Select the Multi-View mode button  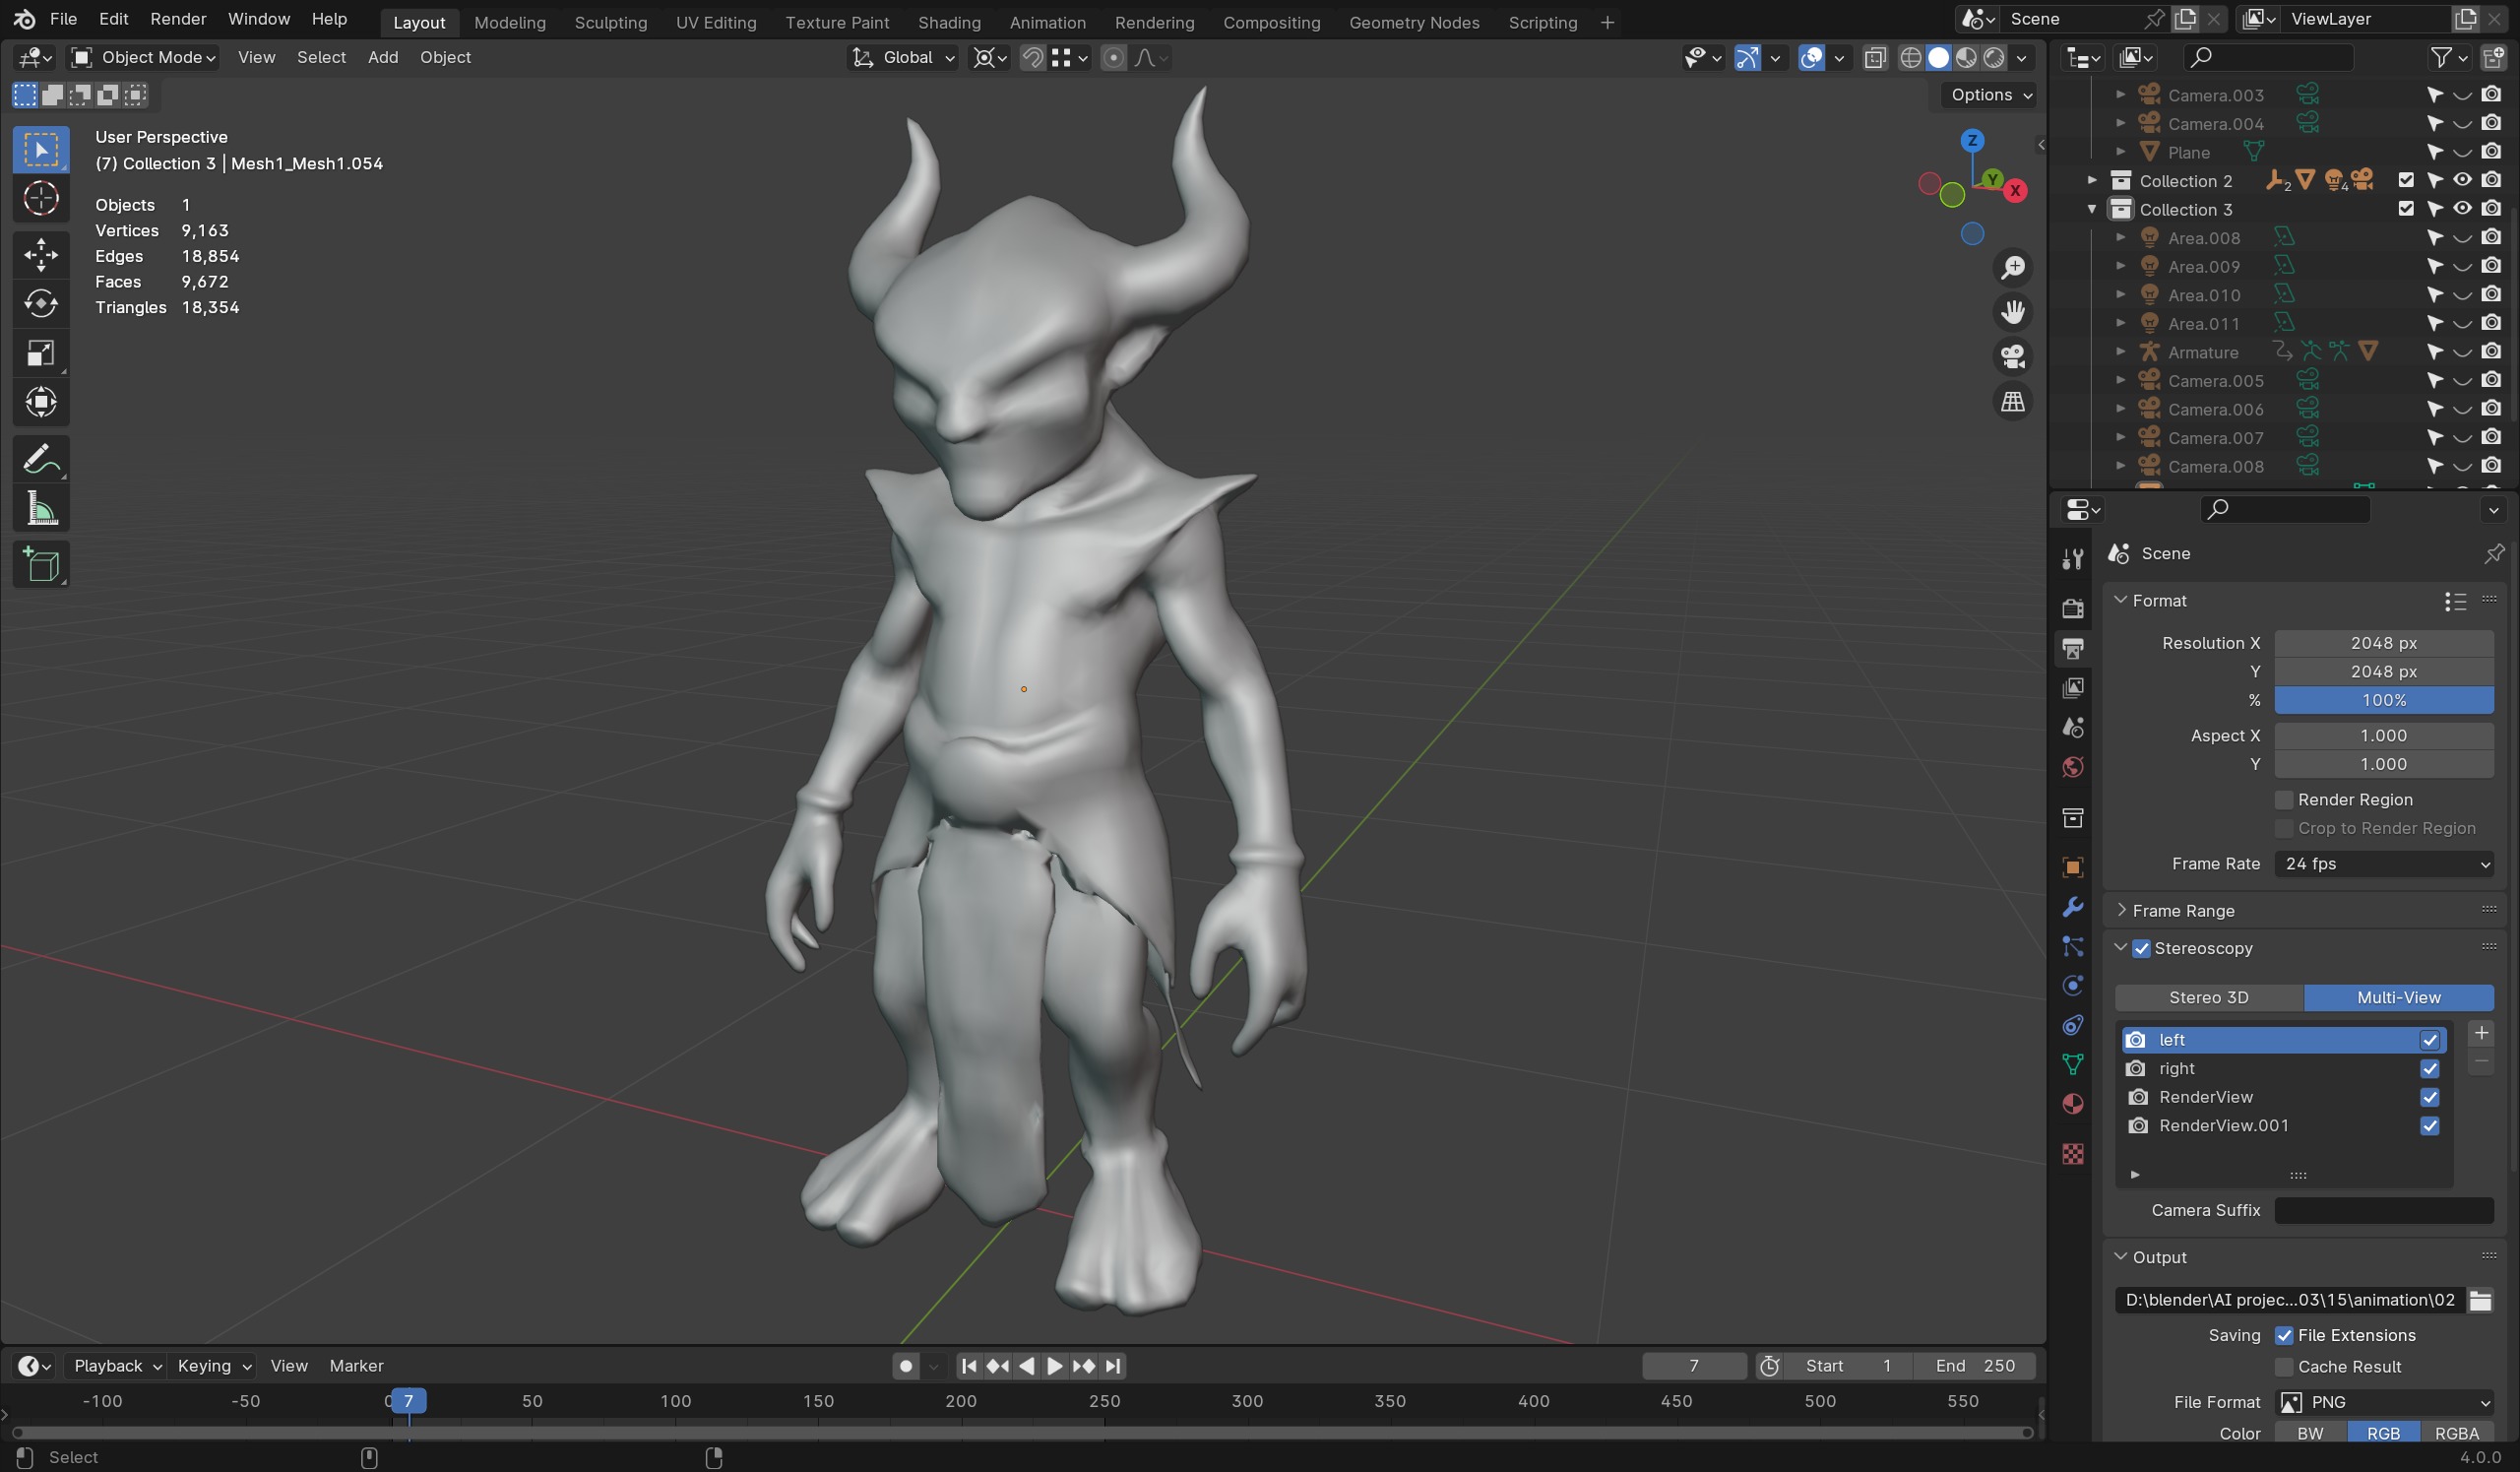(2398, 998)
